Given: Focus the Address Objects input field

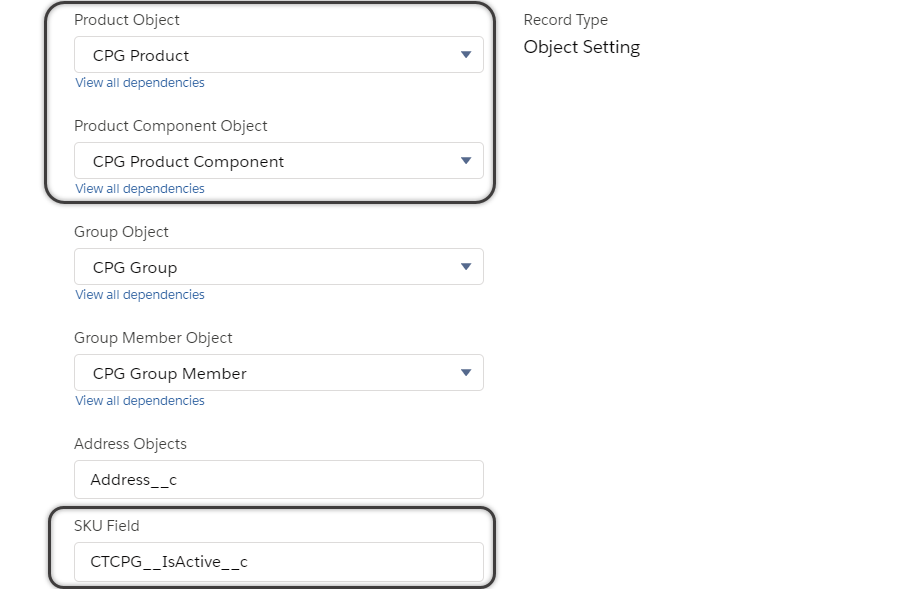Looking at the screenshot, I should pyautogui.click(x=278, y=480).
